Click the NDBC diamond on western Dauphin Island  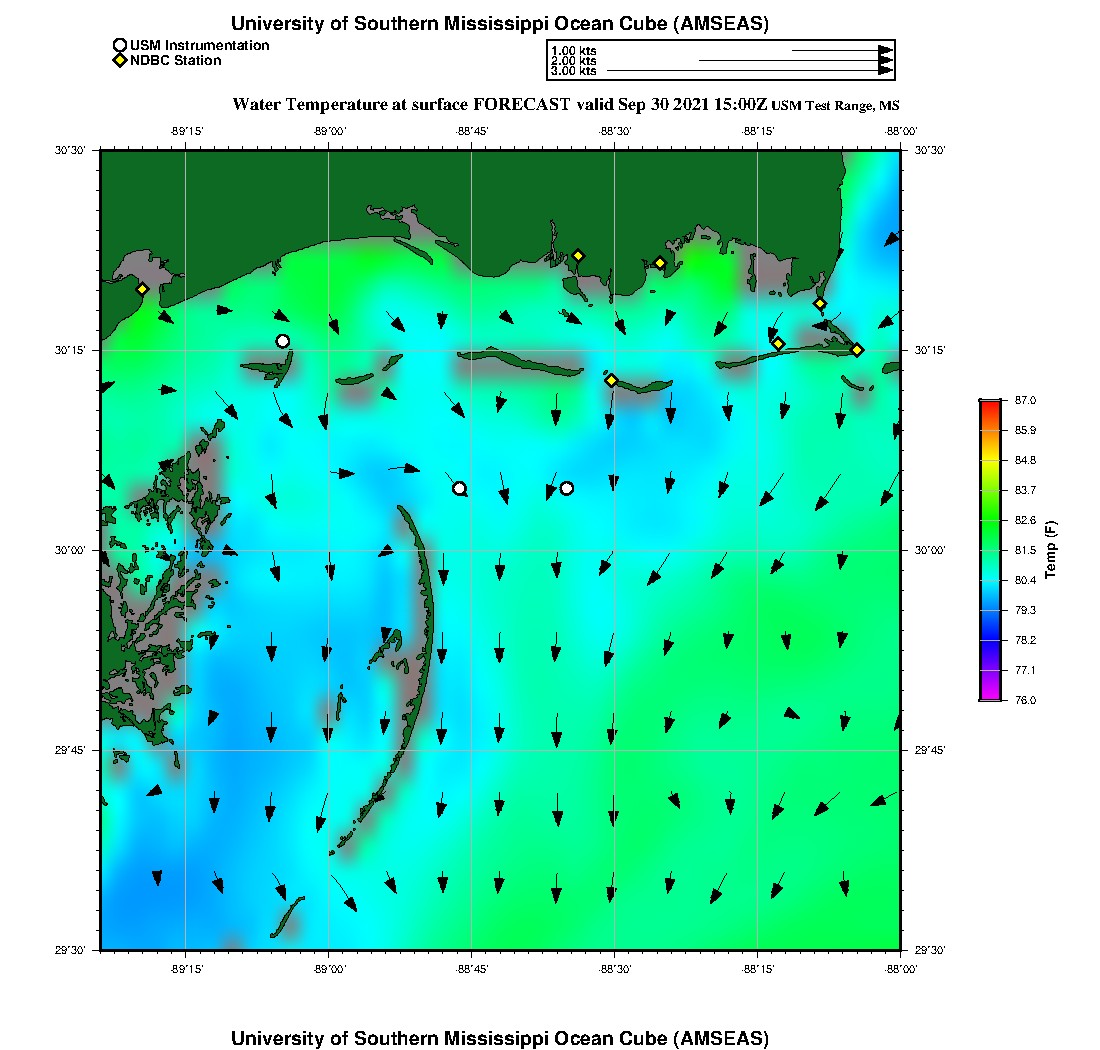778,344
